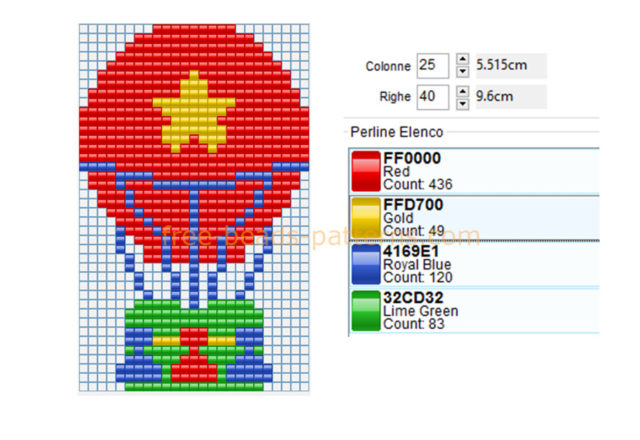The height and width of the screenshot is (440, 640).
Task: Decrease Colonne value with down arrow
Action: coord(462,72)
